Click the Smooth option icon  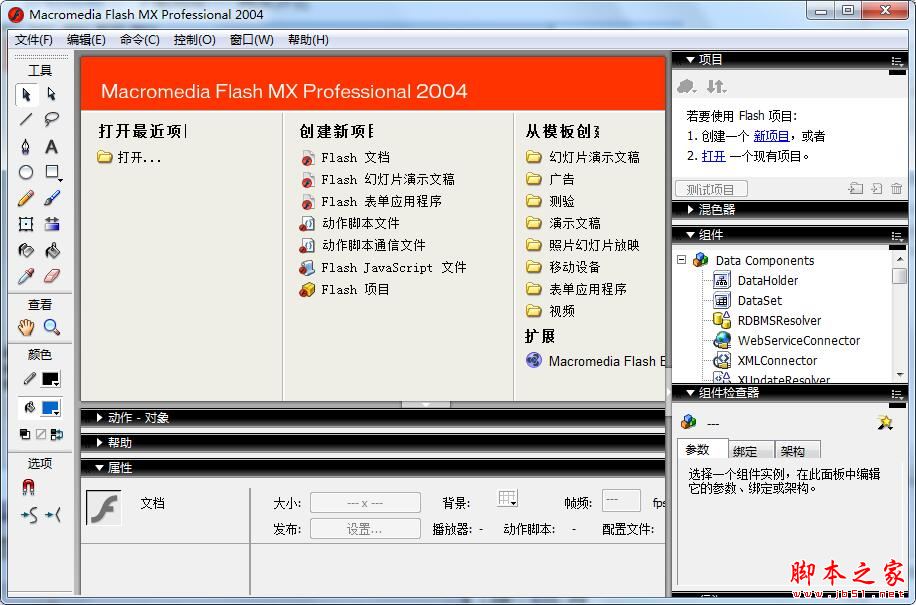pyautogui.click(x=29, y=515)
